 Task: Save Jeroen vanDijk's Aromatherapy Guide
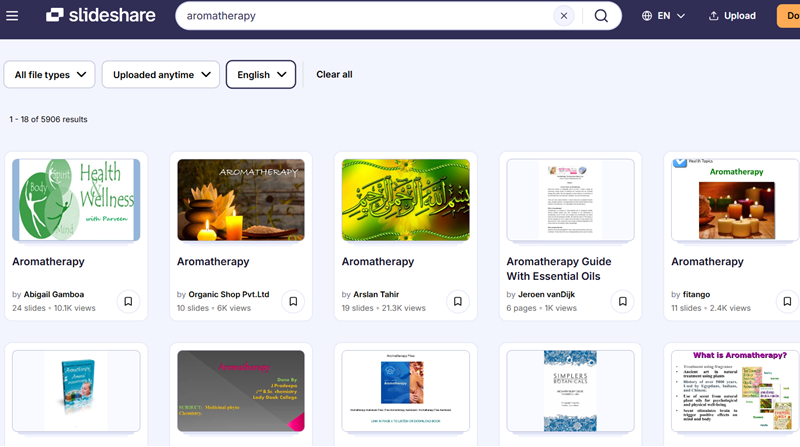coord(622,301)
